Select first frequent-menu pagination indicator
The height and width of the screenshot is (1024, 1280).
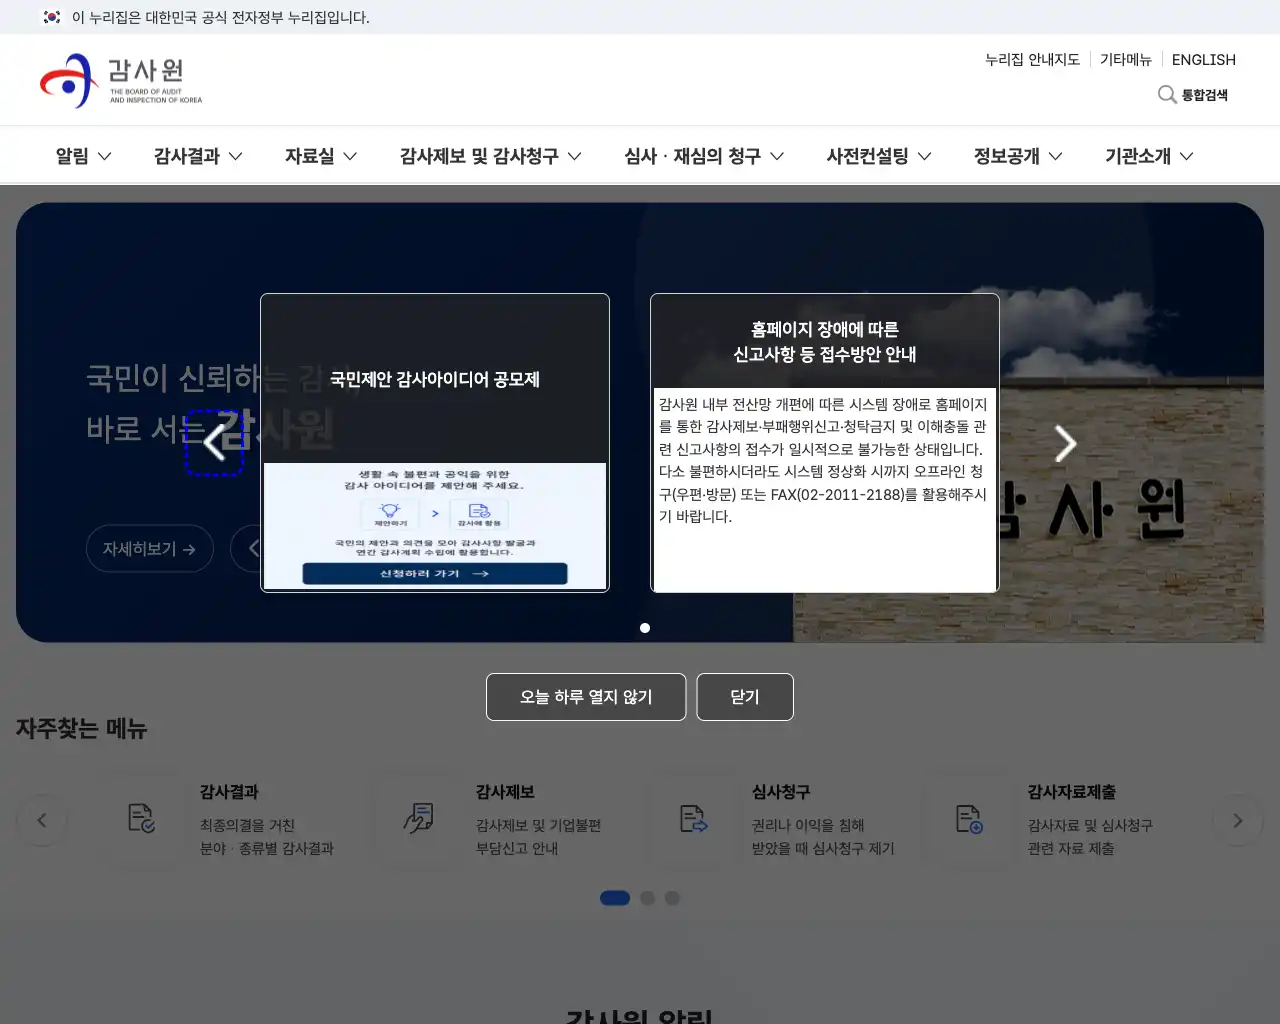coord(615,898)
